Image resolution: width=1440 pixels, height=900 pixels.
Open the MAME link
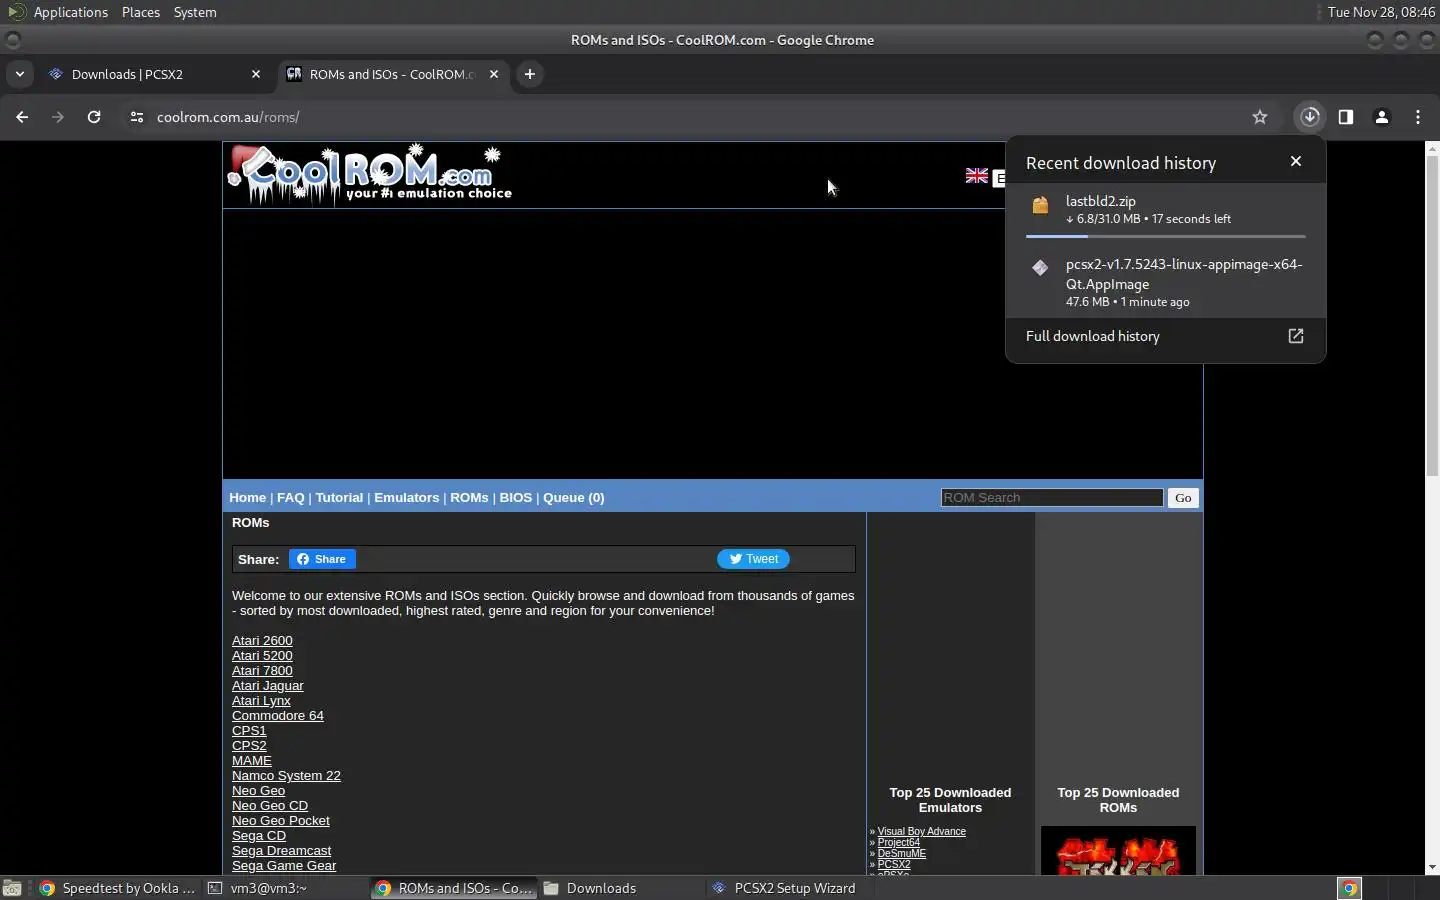click(251, 761)
